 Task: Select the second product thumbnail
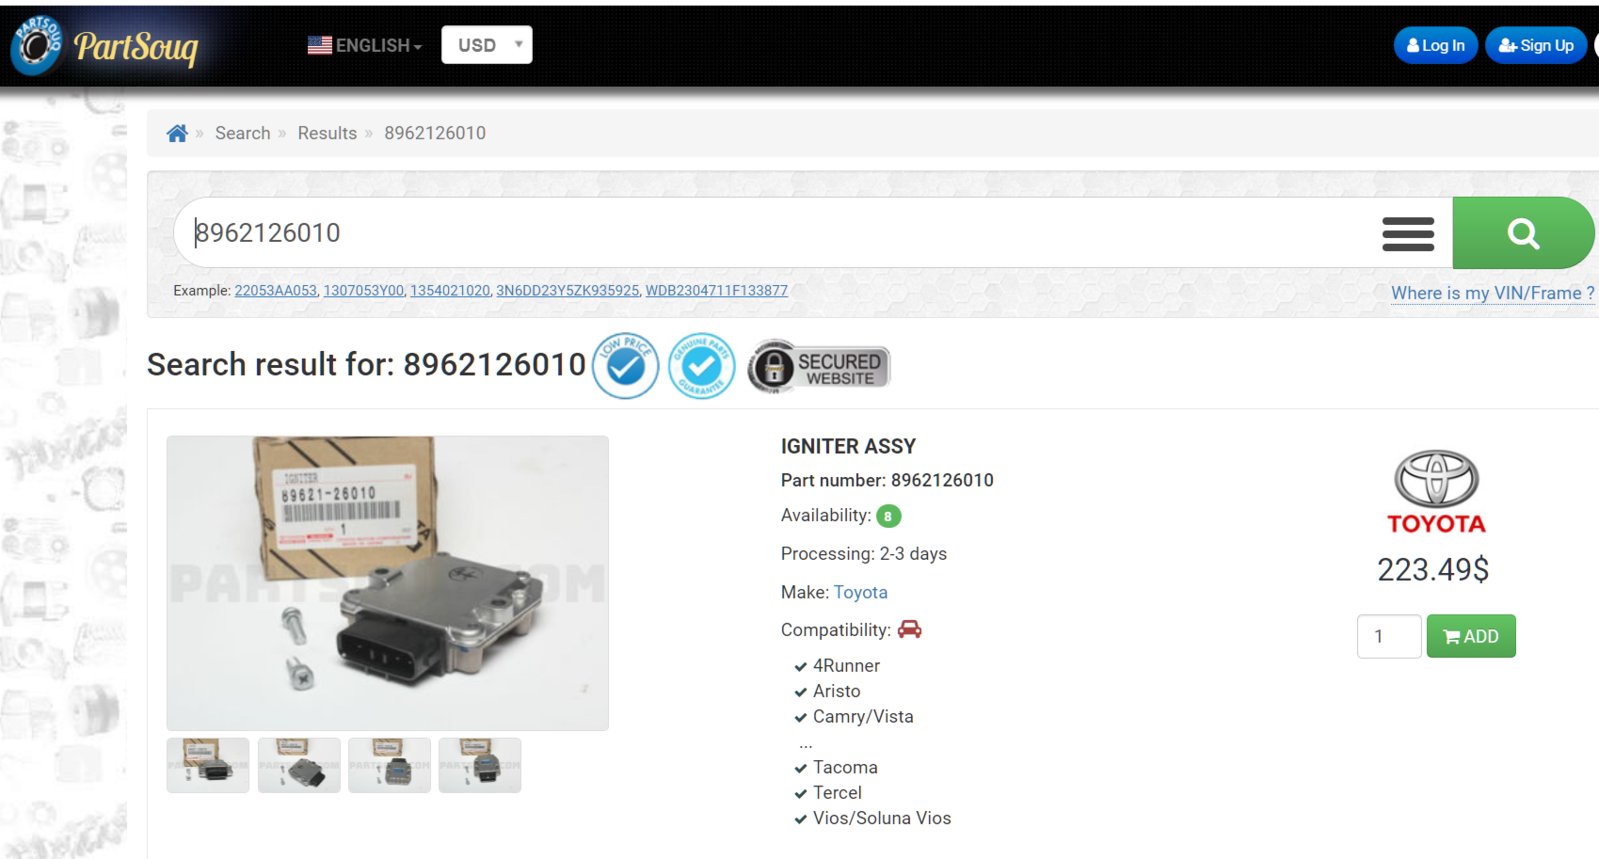pyautogui.click(x=299, y=766)
